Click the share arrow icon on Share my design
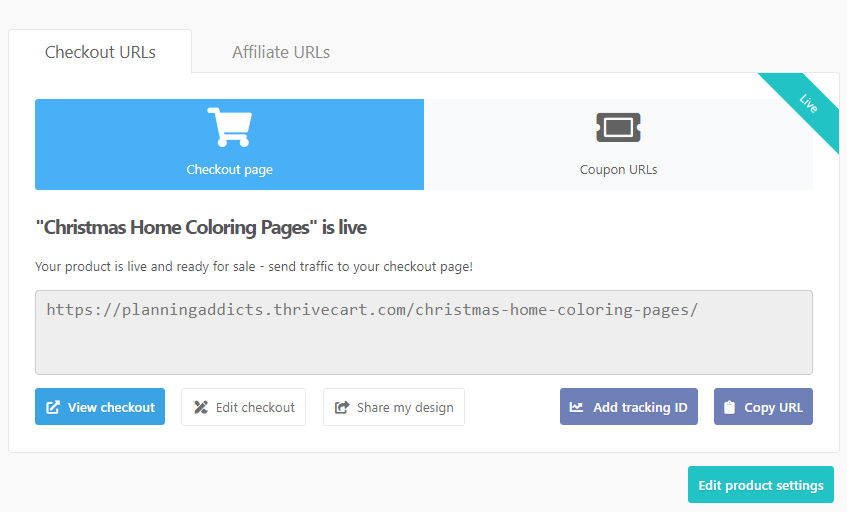This screenshot has height=512, width=847. coord(342,407)
